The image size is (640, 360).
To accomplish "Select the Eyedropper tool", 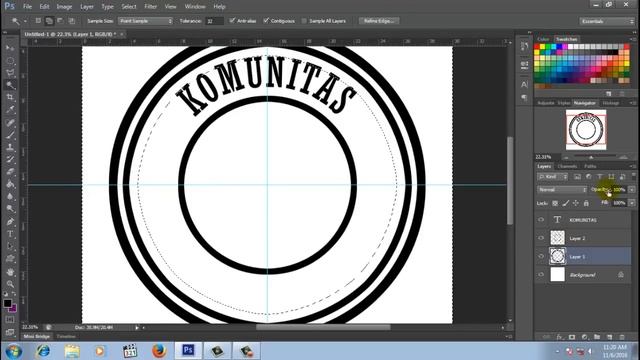I will click(x=10, y=110).
